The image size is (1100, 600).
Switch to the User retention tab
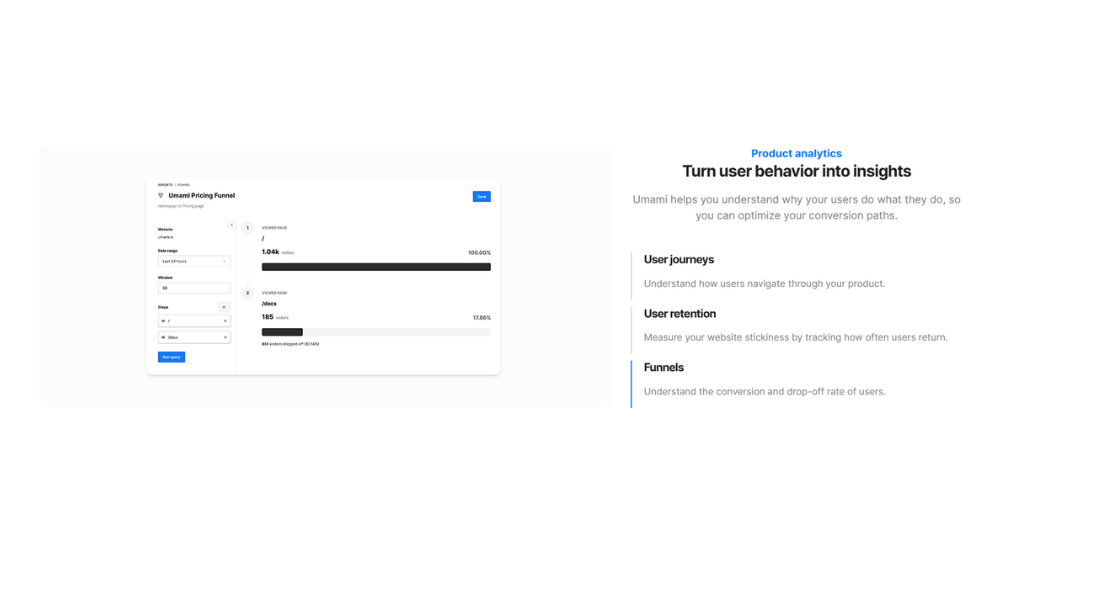pyautogui.click(x=680, y=314)
